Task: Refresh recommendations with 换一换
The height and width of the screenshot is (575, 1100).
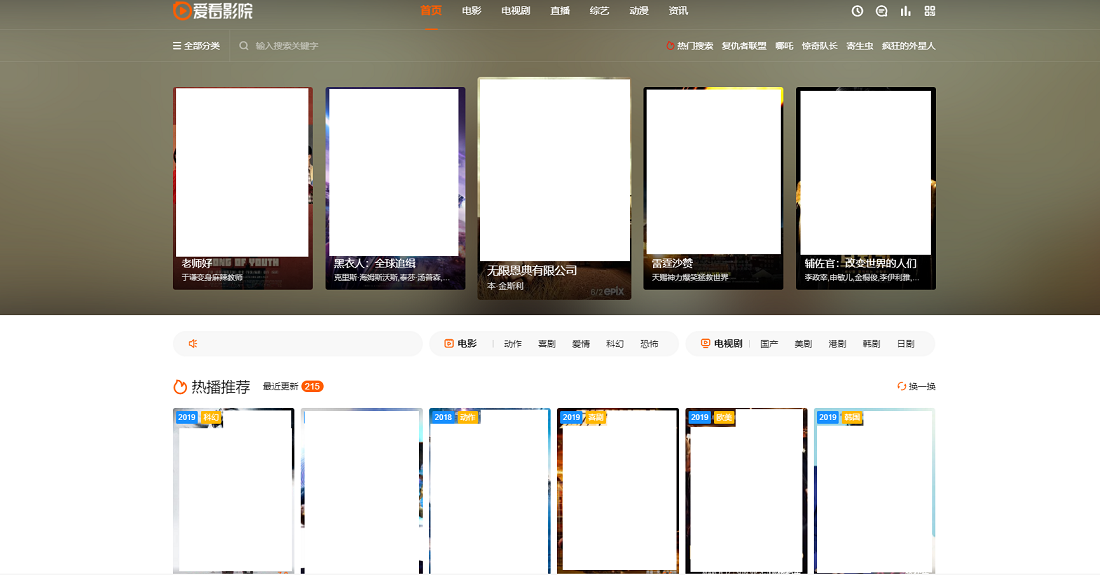Action: pyautogui.click(x=916, y=387)
